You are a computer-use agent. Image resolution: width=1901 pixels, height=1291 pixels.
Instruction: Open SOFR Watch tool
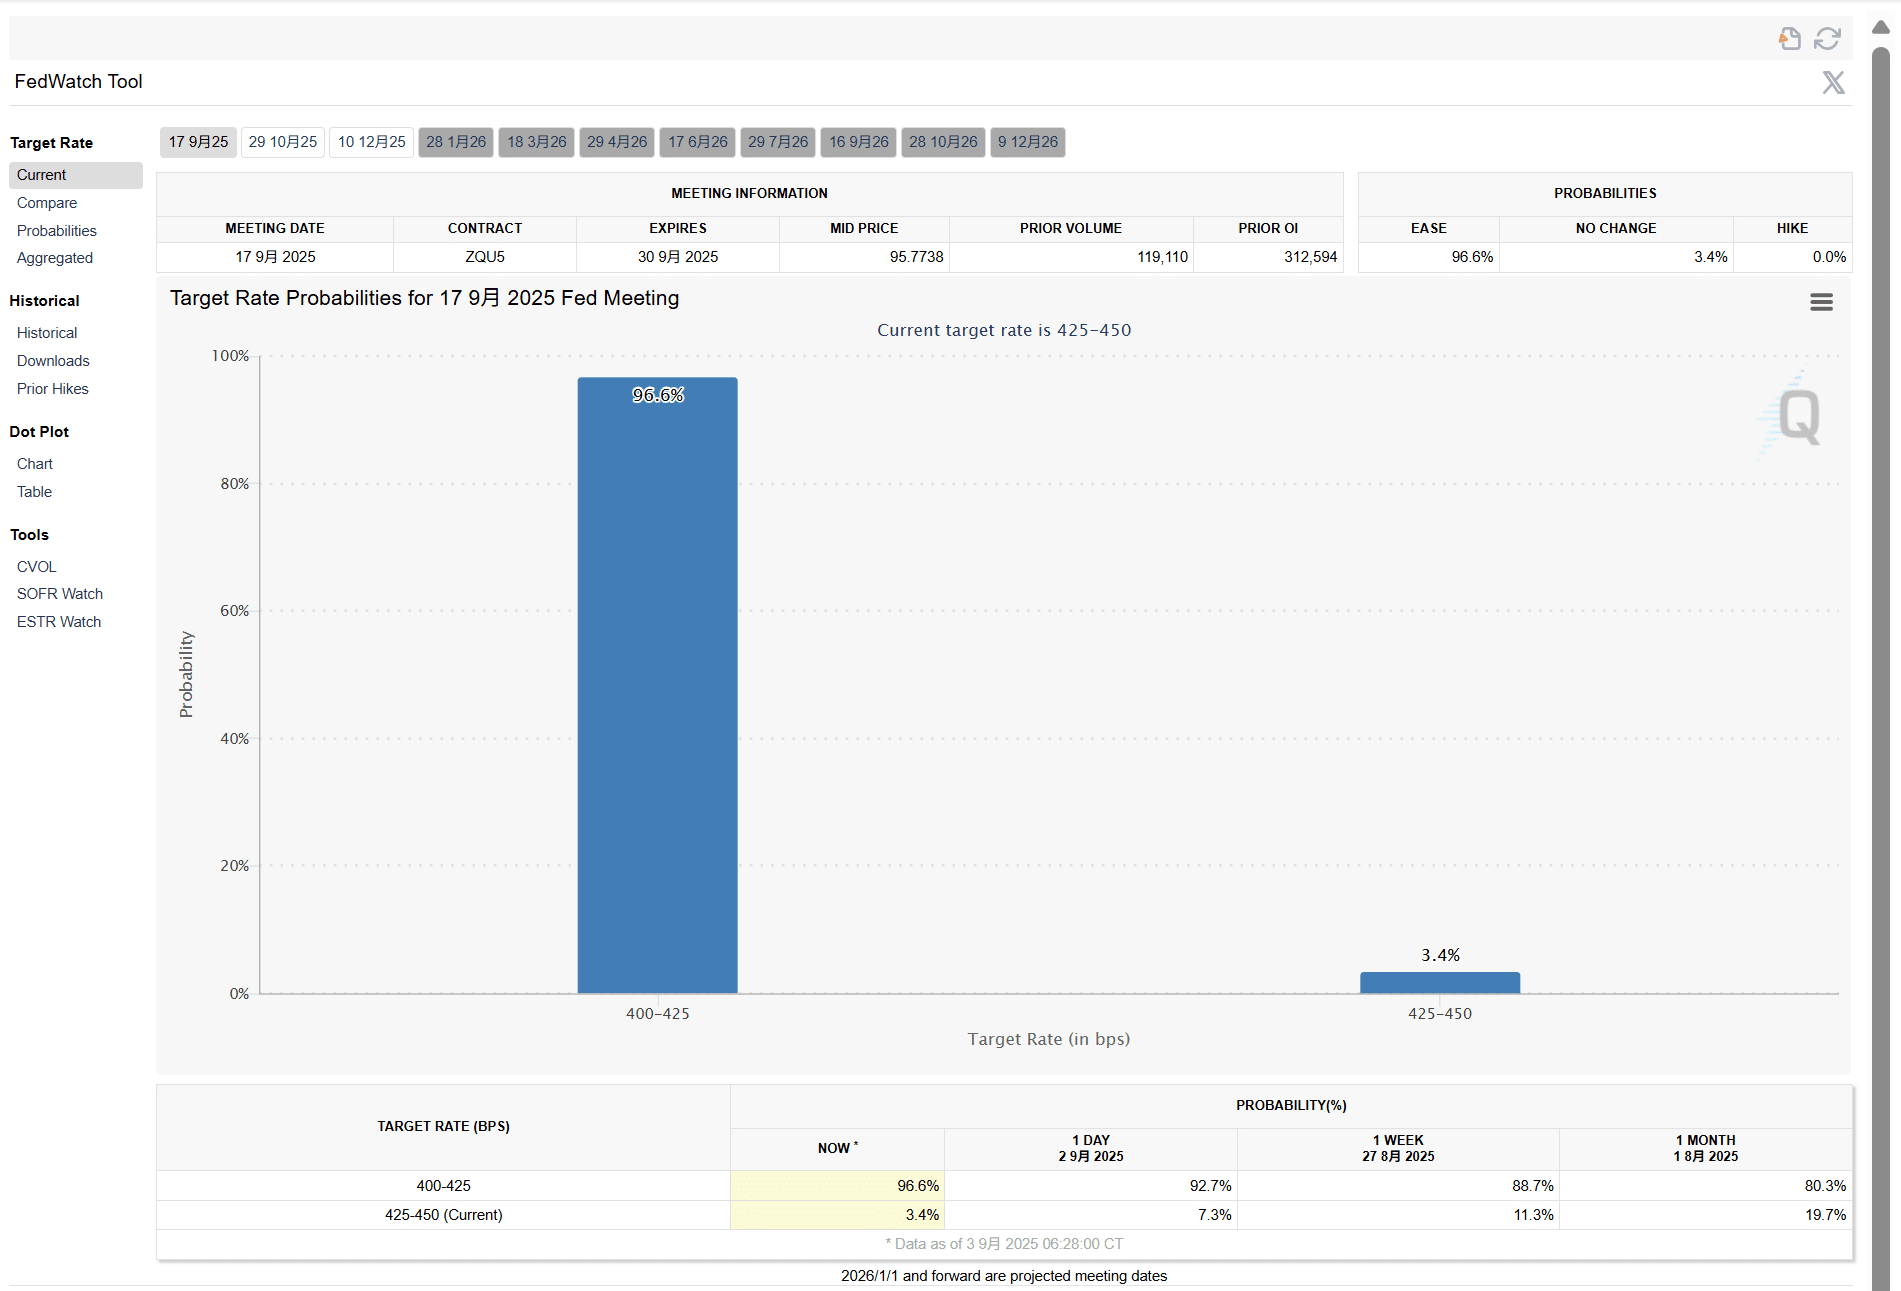pos(60,594)
